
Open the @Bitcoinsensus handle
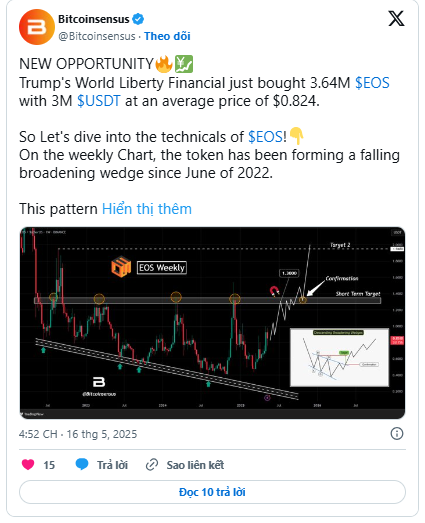97,36
